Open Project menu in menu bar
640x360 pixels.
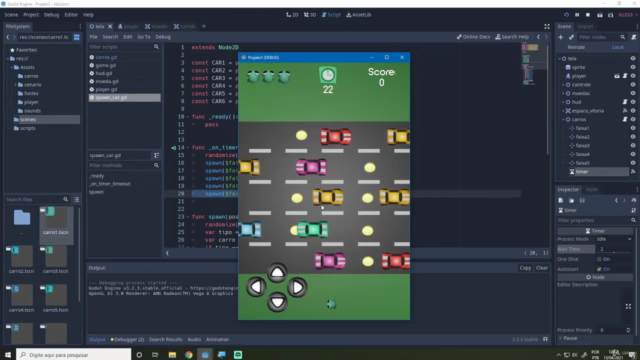click(31, 15)
